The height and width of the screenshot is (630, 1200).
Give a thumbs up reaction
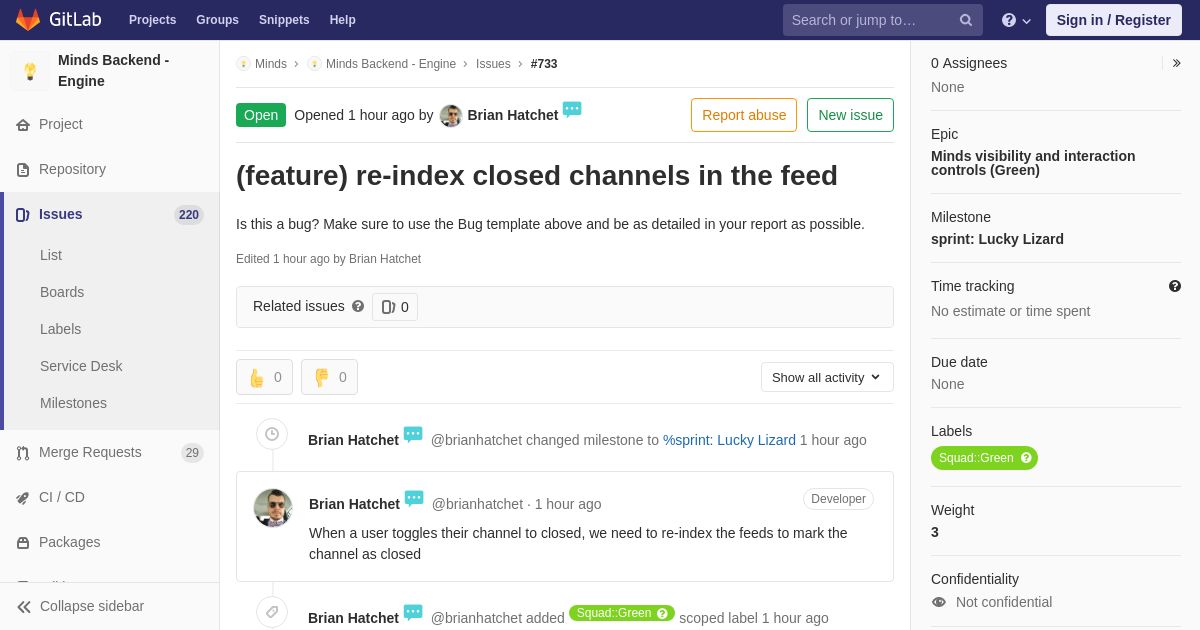[x=264, y=377]
